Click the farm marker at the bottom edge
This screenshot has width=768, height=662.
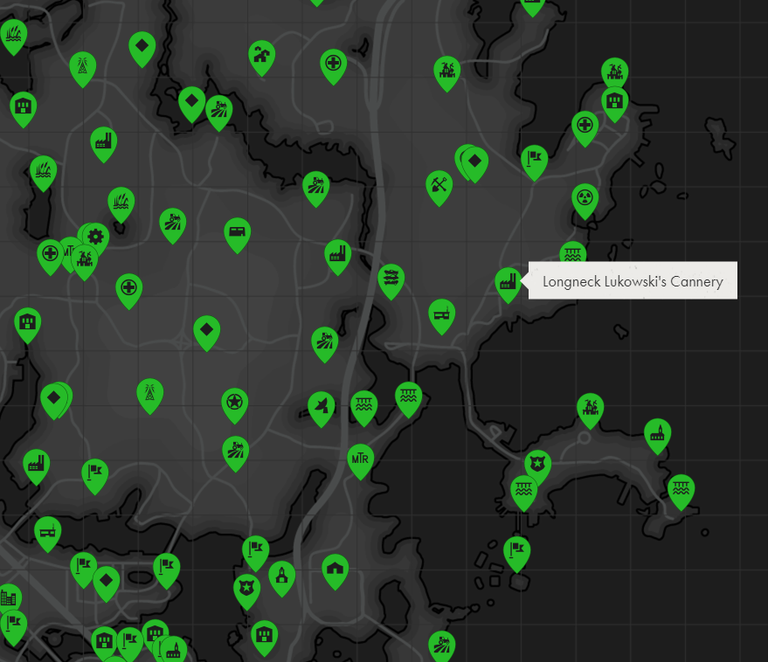tap(441, 645)
